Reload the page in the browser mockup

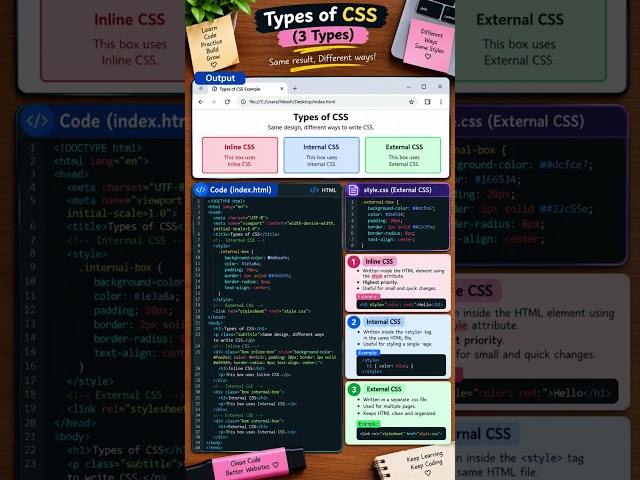227,102
